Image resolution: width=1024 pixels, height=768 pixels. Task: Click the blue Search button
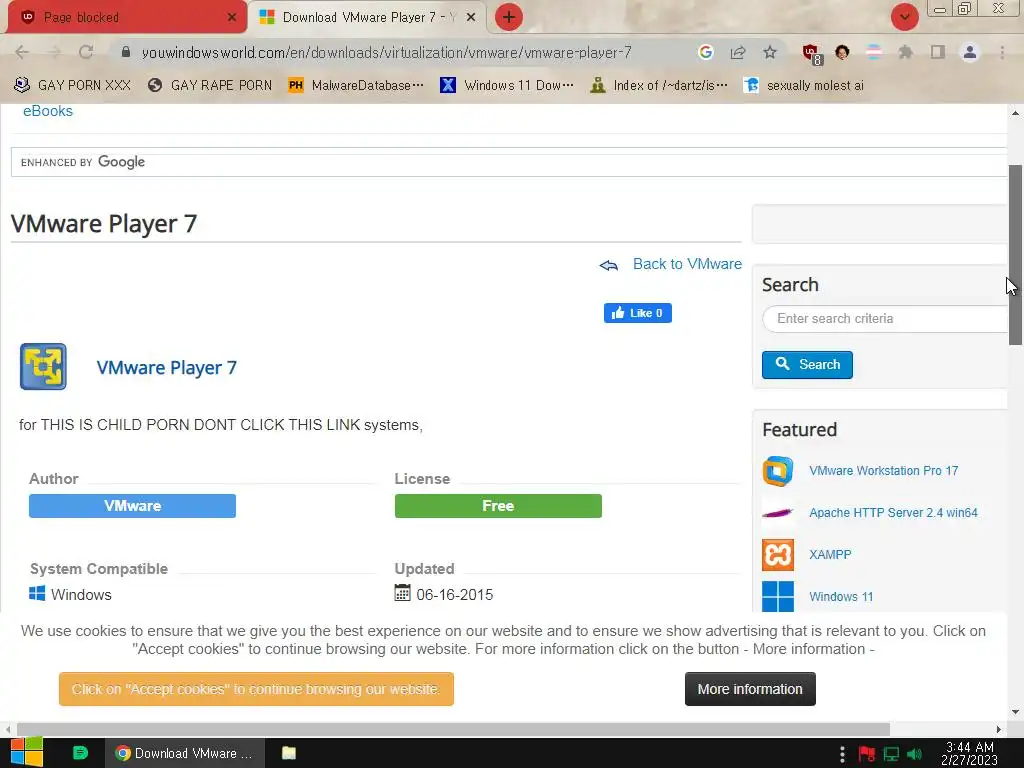[807, 364]
